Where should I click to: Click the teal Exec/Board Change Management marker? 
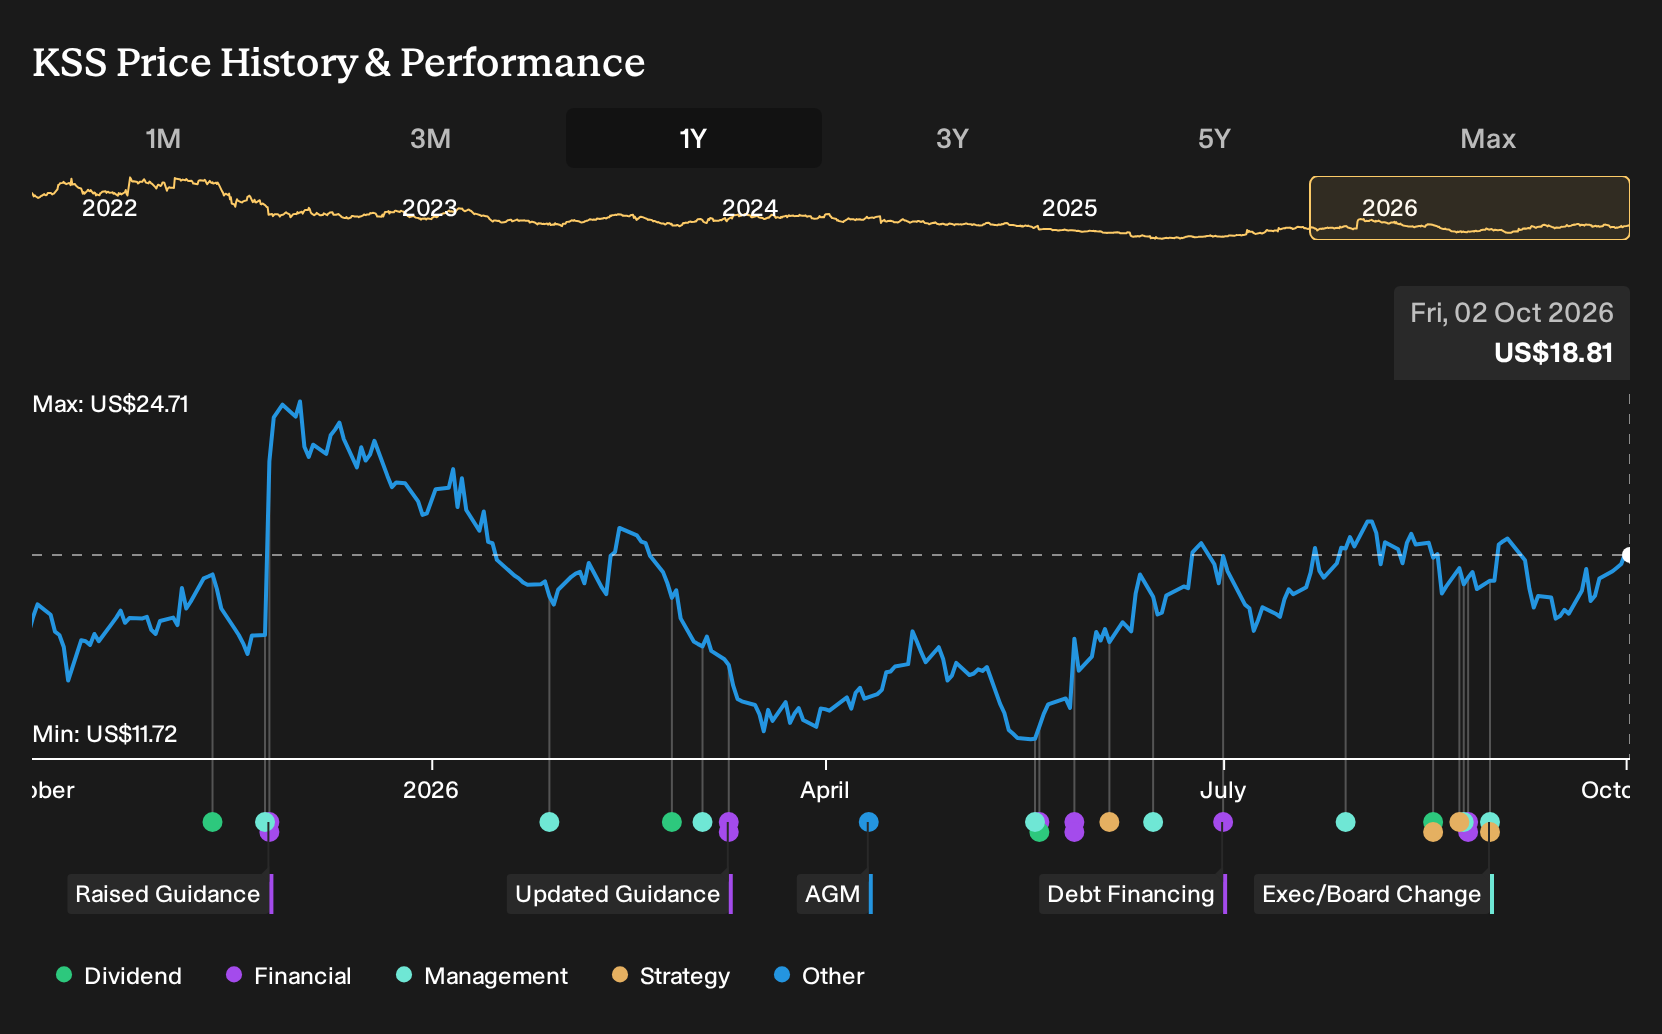(1490, 821)
